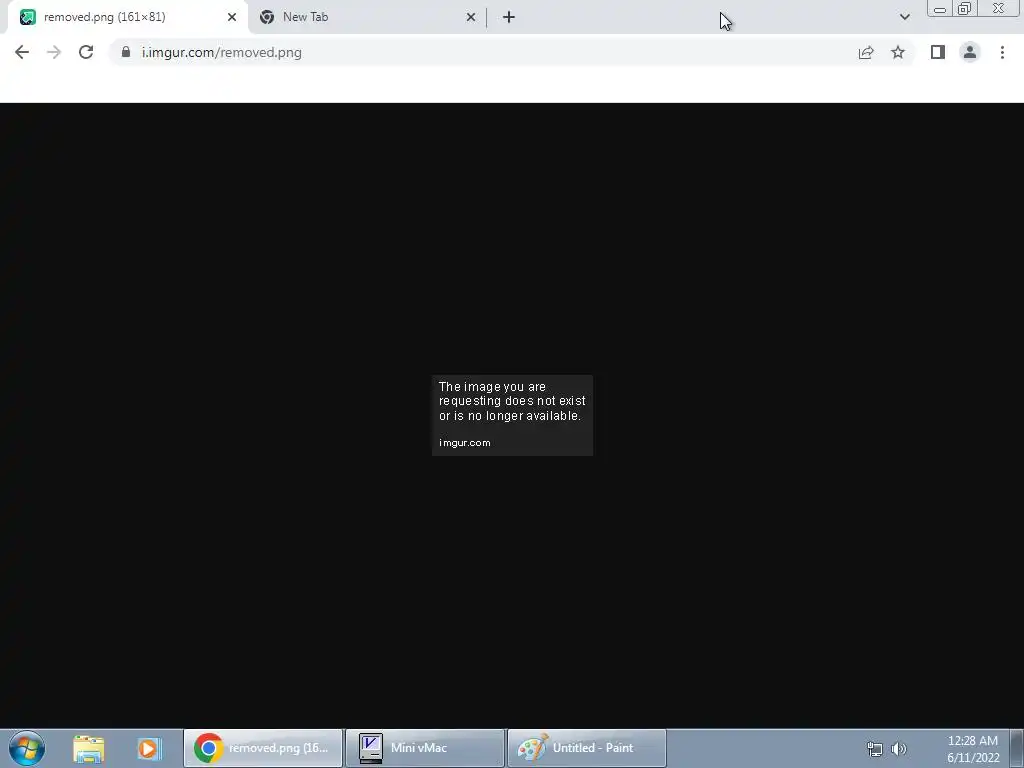Go back to the previous page
1024x768 pixels.
point(22,52)
